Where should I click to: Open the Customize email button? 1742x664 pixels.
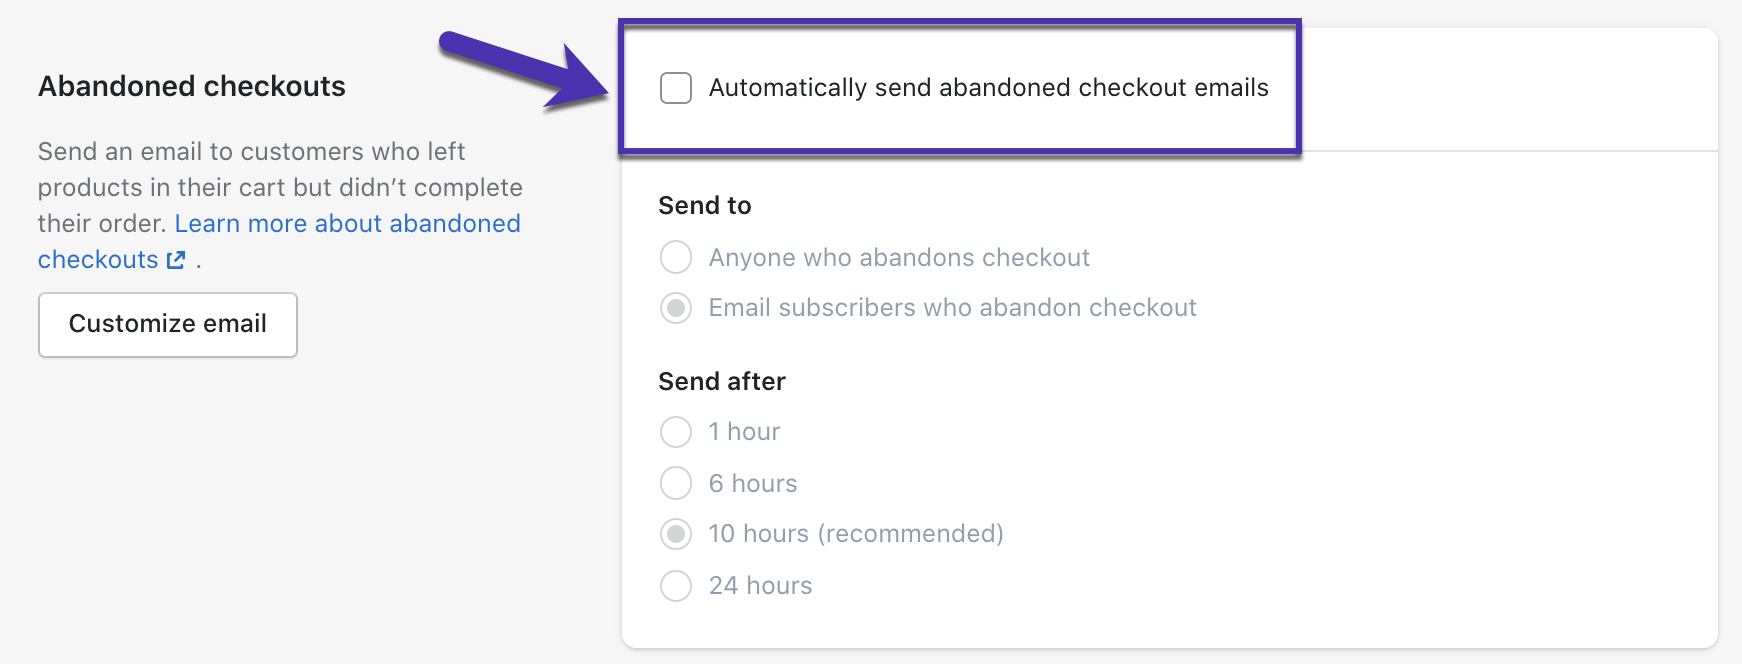coord(168,324)
